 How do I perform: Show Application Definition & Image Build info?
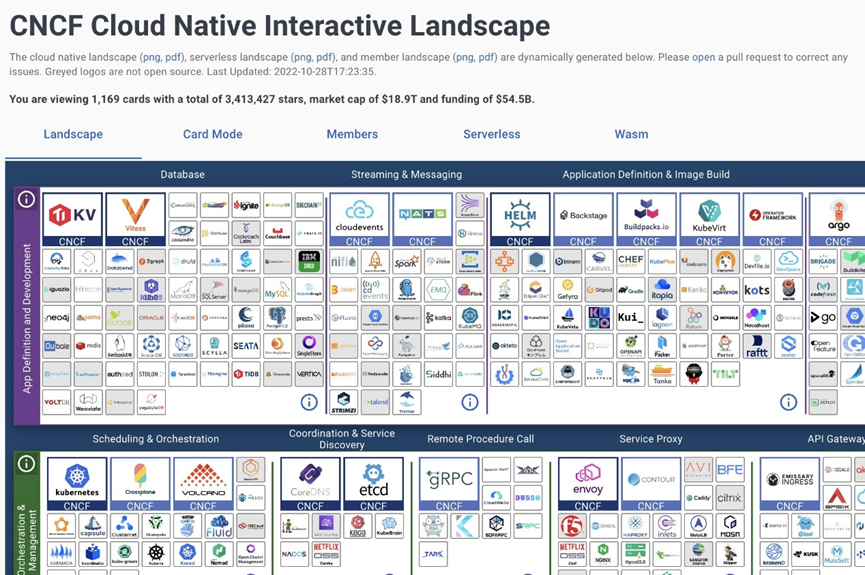coord(788,402)
